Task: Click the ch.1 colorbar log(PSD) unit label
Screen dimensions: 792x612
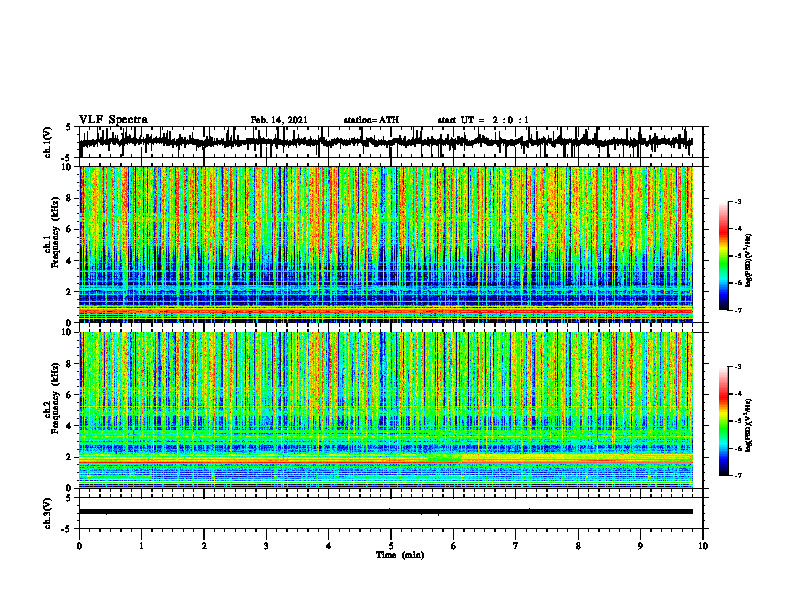Action: [x=750, y=261]
